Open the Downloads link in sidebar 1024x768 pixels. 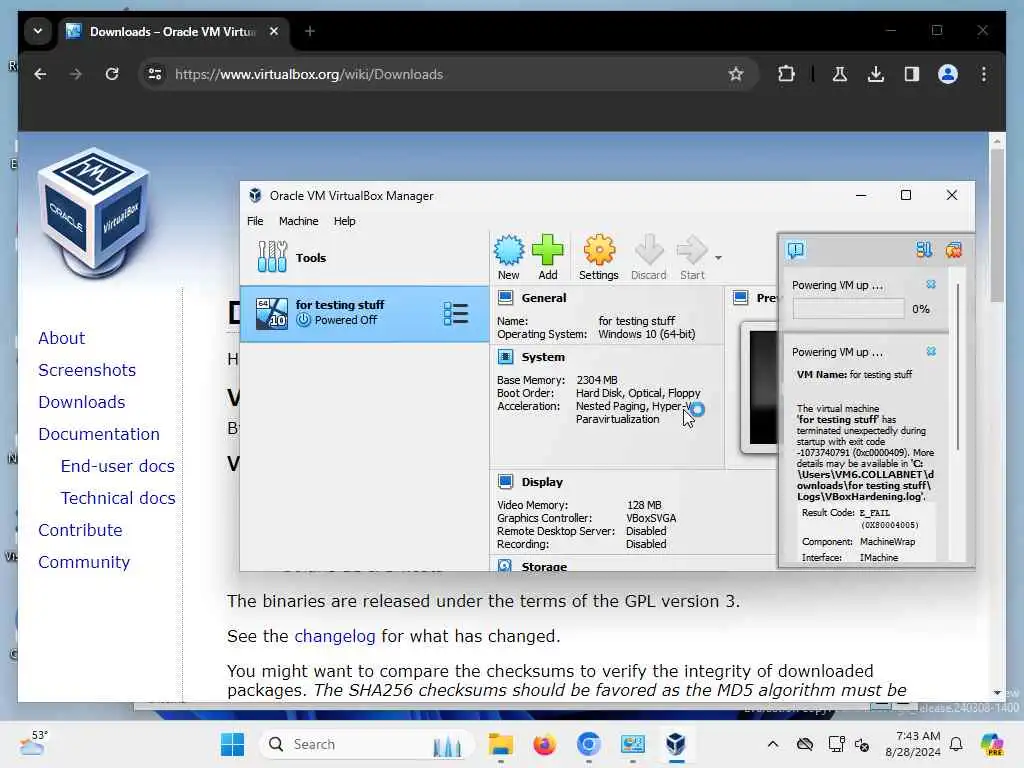click(82, 402)
